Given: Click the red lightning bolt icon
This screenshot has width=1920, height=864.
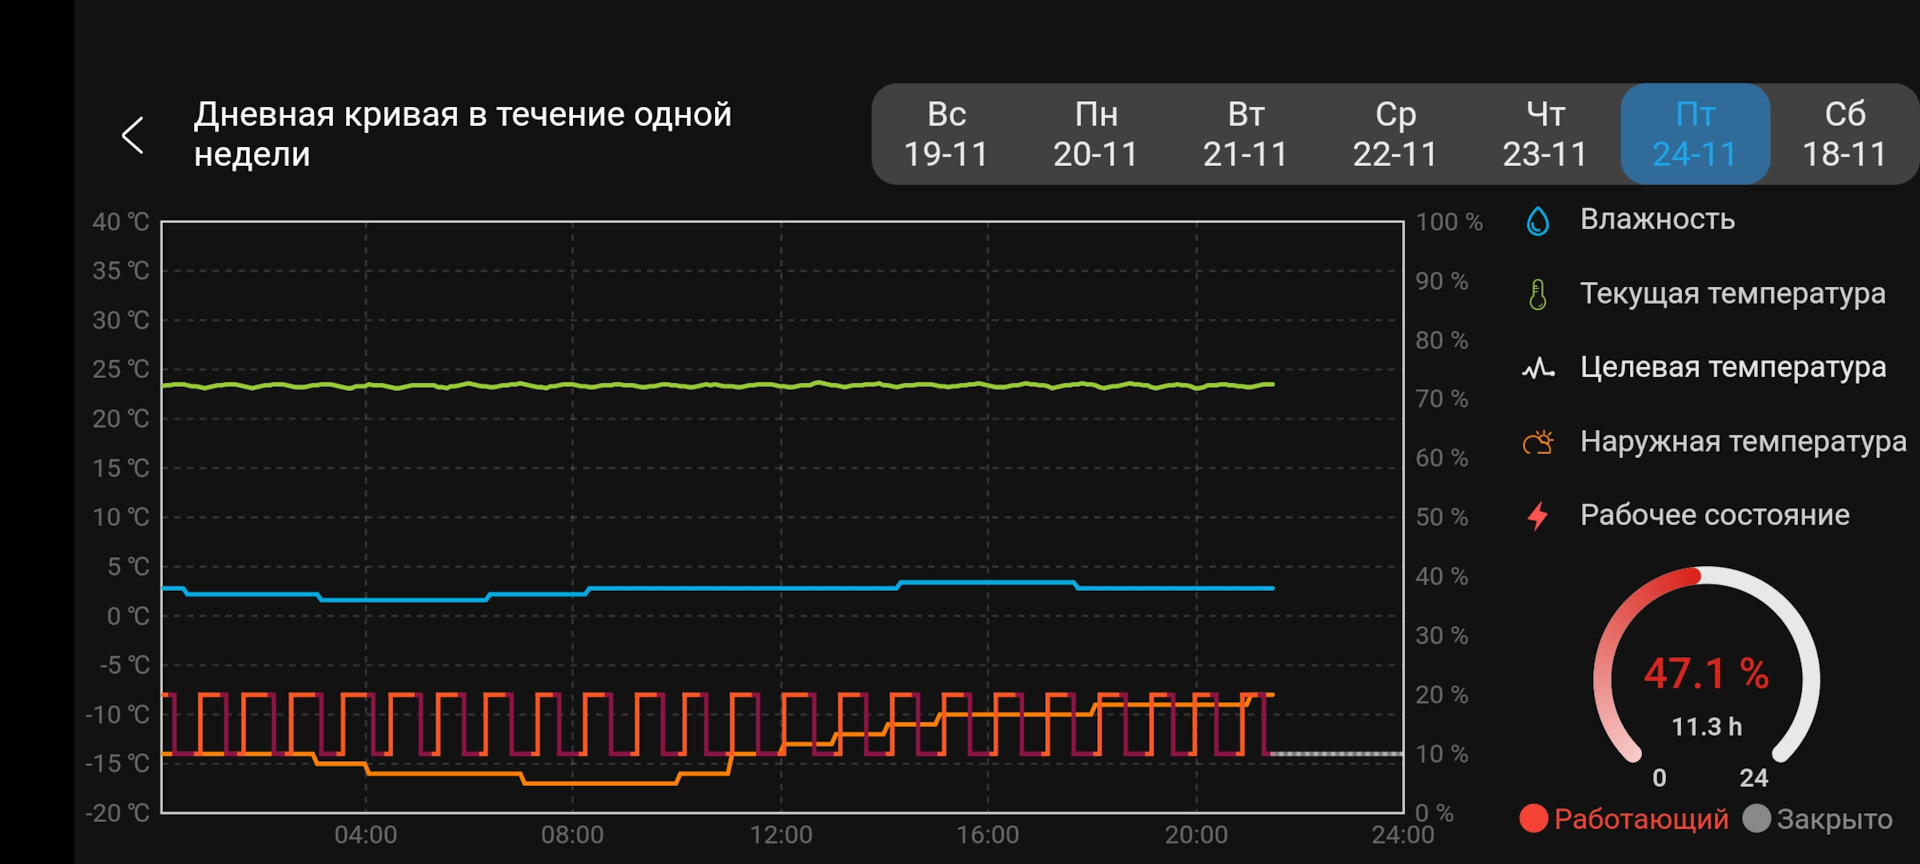Looking at the screenshot, I should (1538, 516).
